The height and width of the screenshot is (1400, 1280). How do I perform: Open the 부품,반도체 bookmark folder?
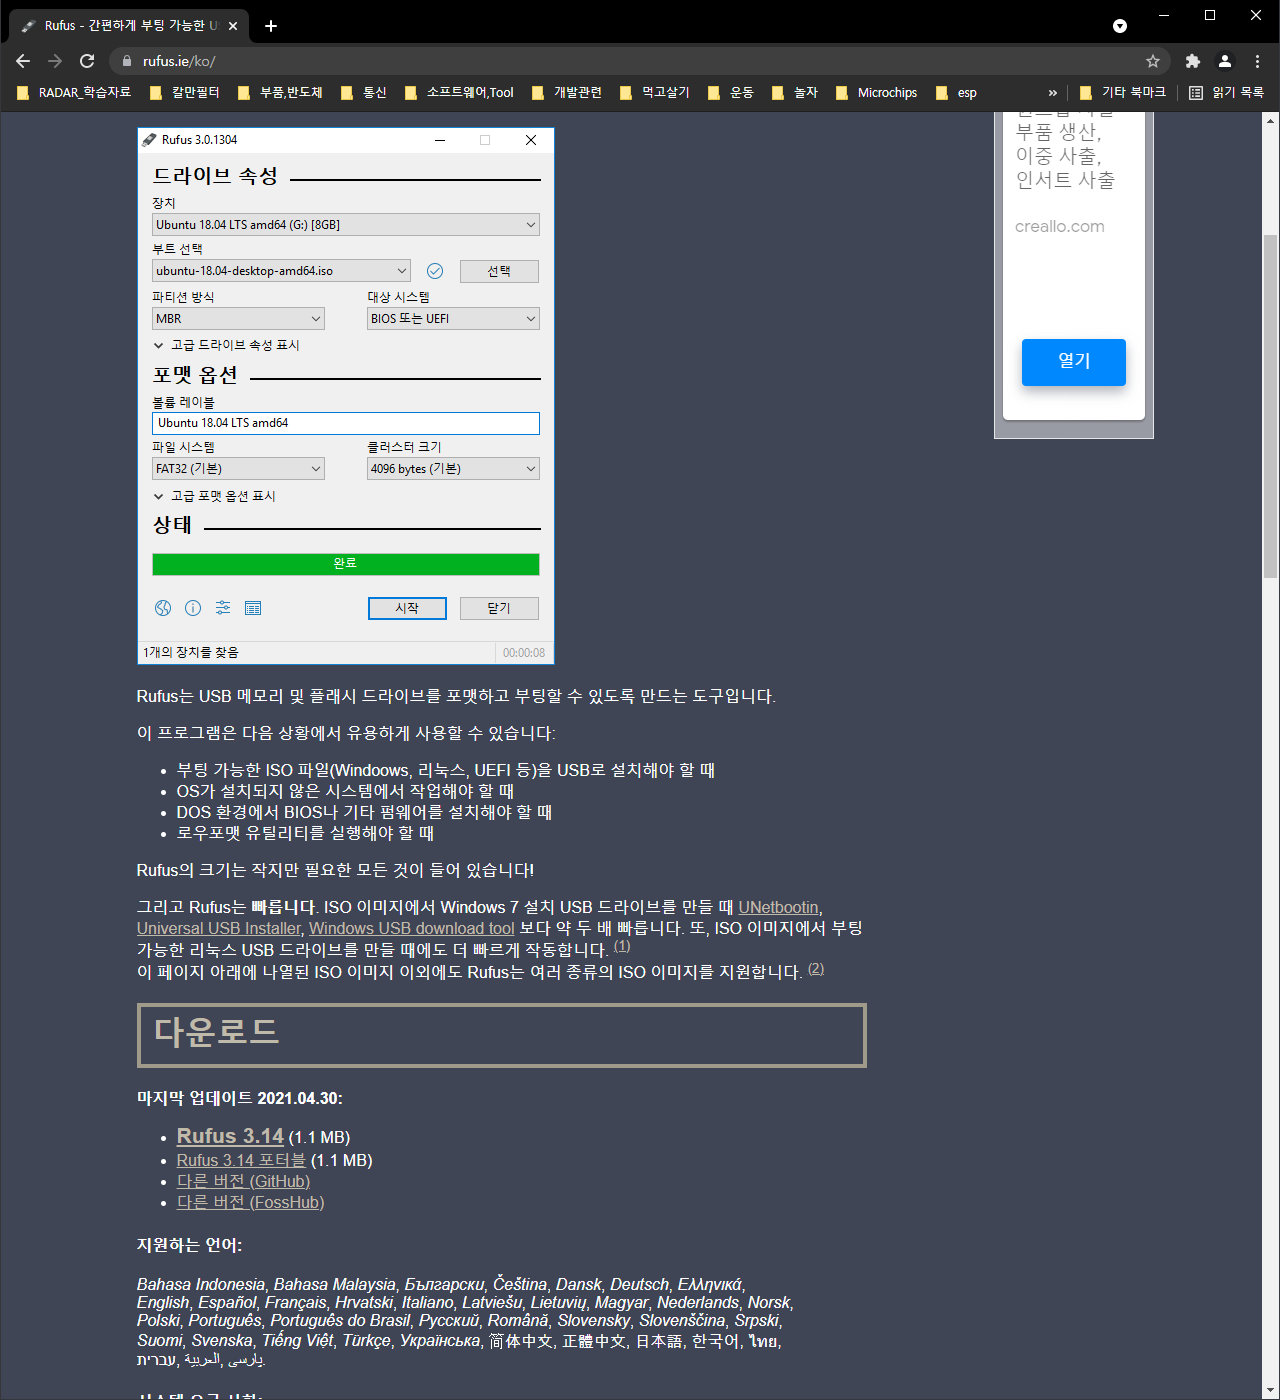[x=280, y=92]
